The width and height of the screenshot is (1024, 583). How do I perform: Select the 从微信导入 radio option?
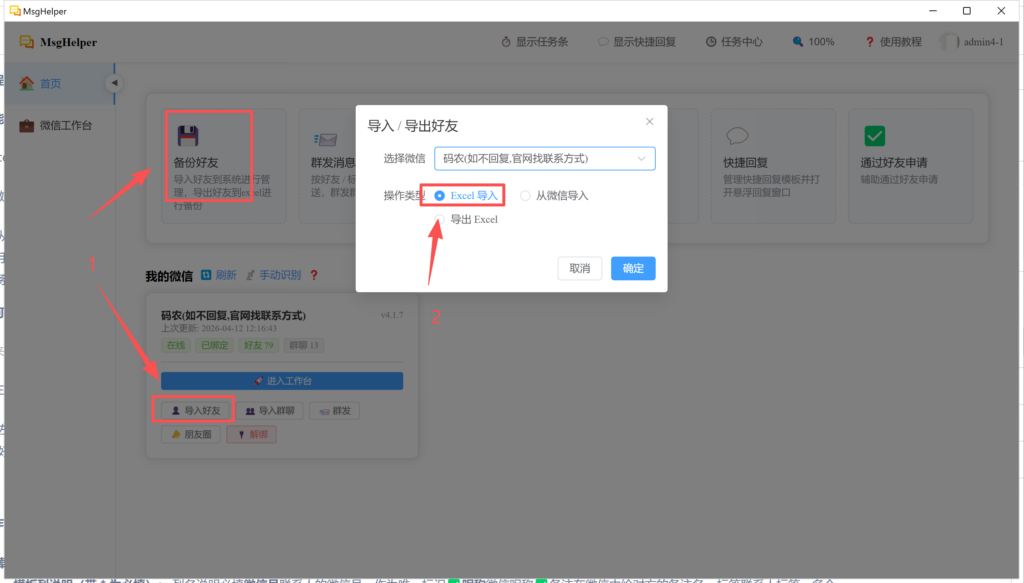[x=526, y=196]
